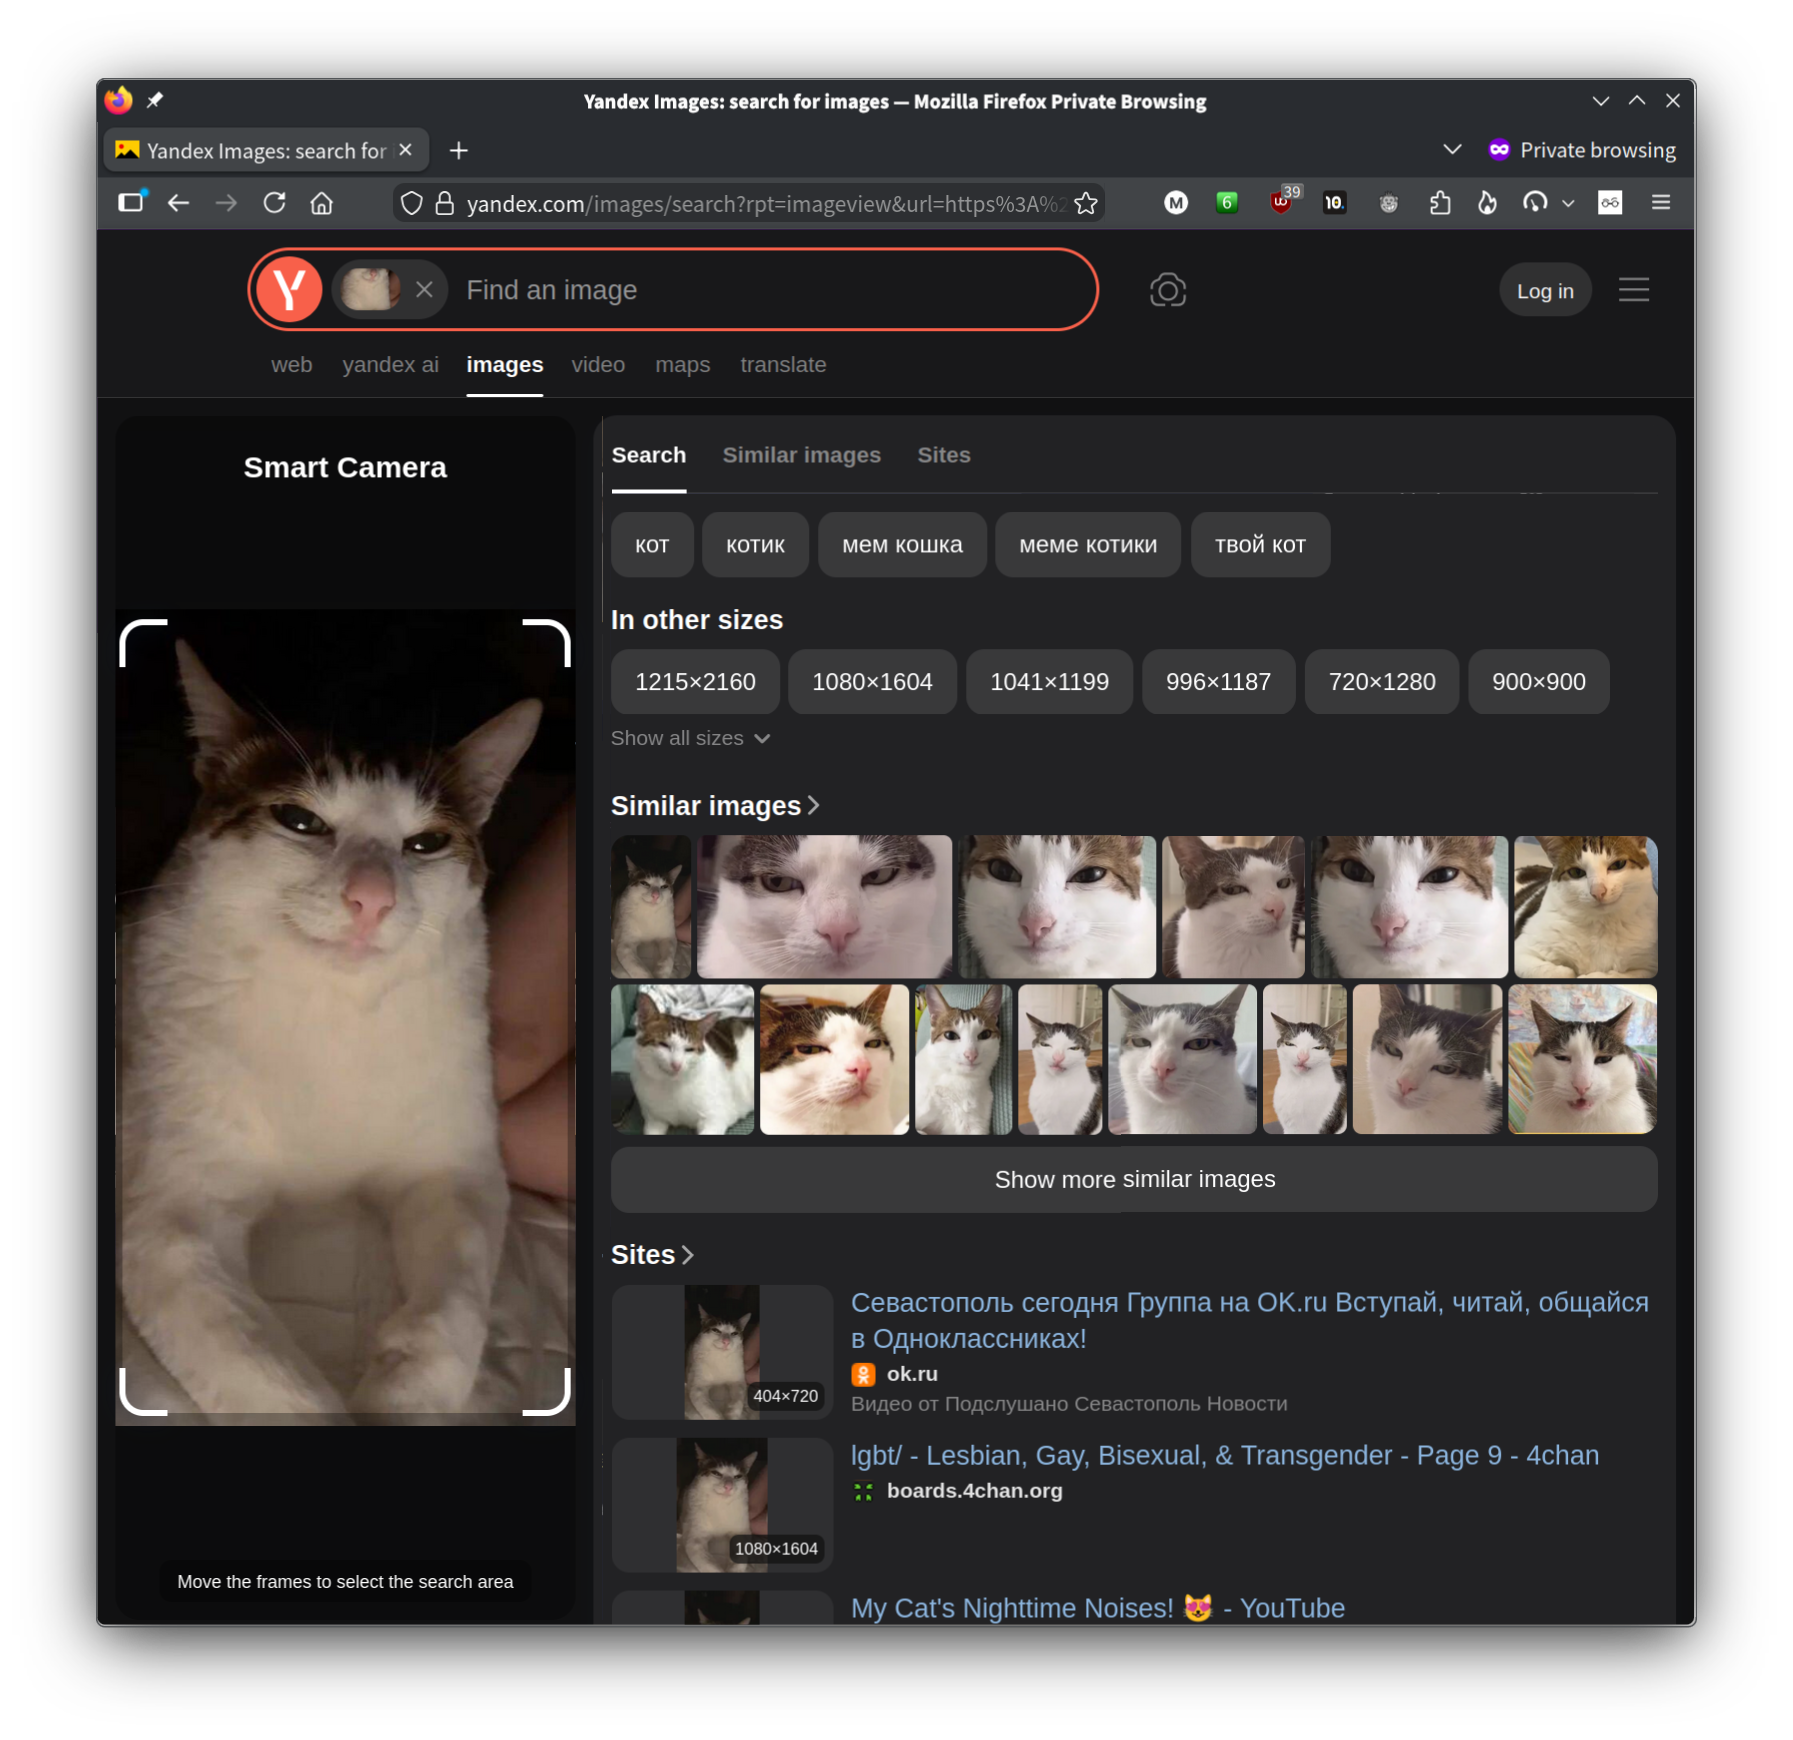Click the Private browsing indicator
The image size is (1793, 1740).
[x=1582, y=150]
